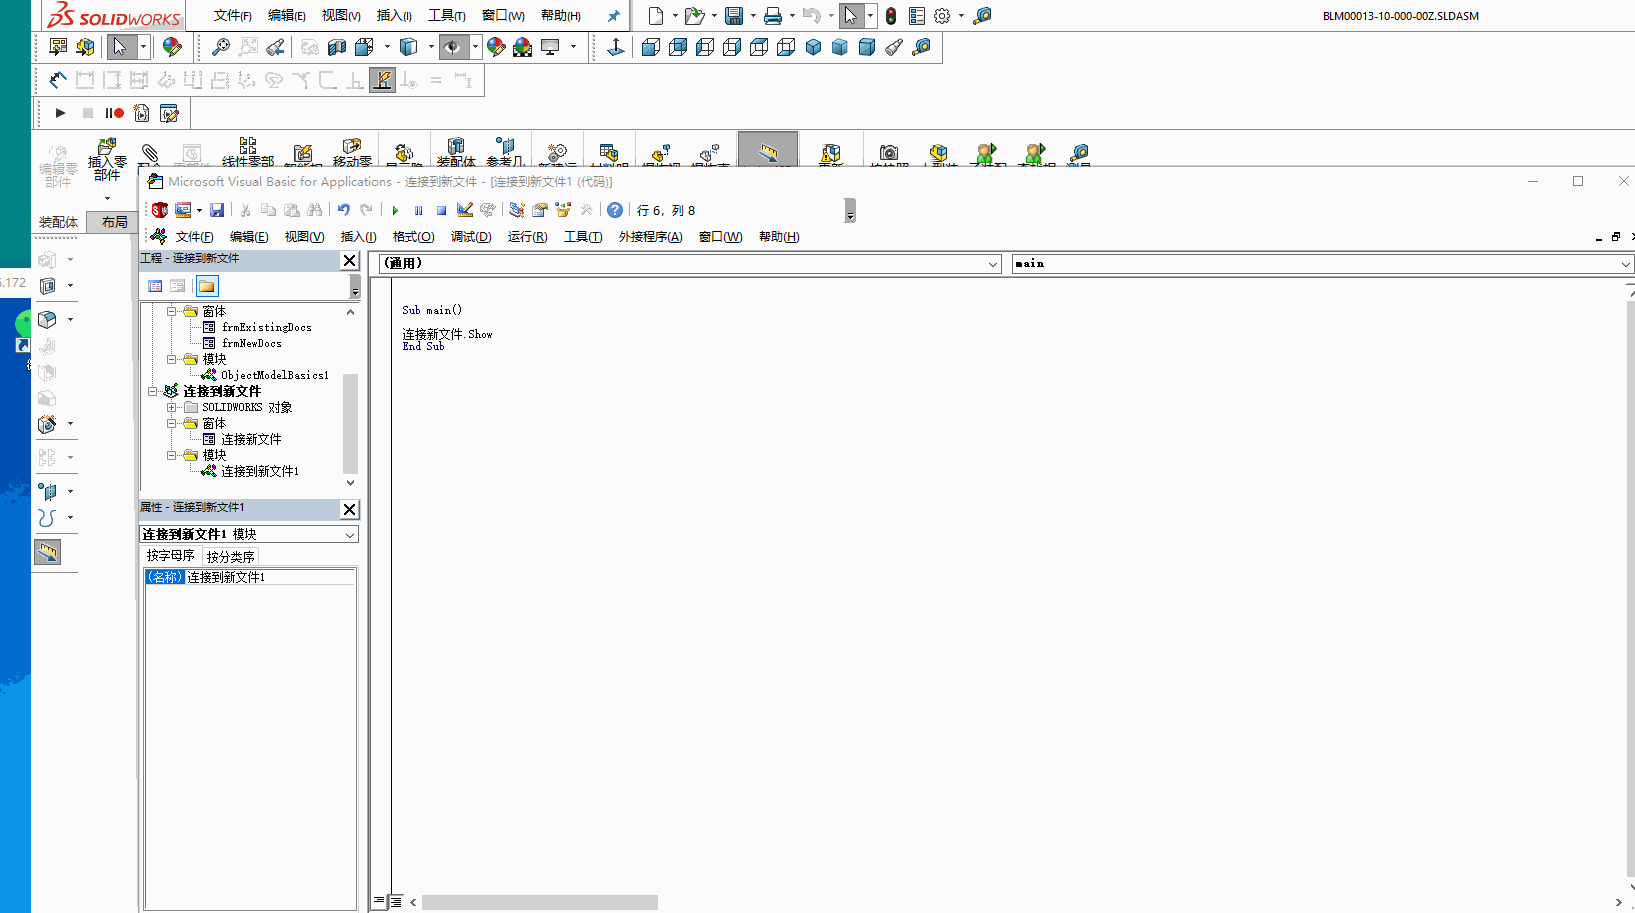Open the 运行(R) menu in VBA
The height and width of the screenshot is (913, 1635).
(527, 237)
